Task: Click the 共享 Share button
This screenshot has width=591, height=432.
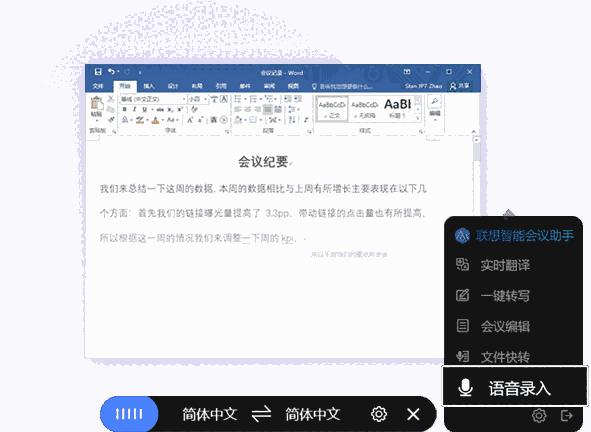Action: tap(459, 86)
